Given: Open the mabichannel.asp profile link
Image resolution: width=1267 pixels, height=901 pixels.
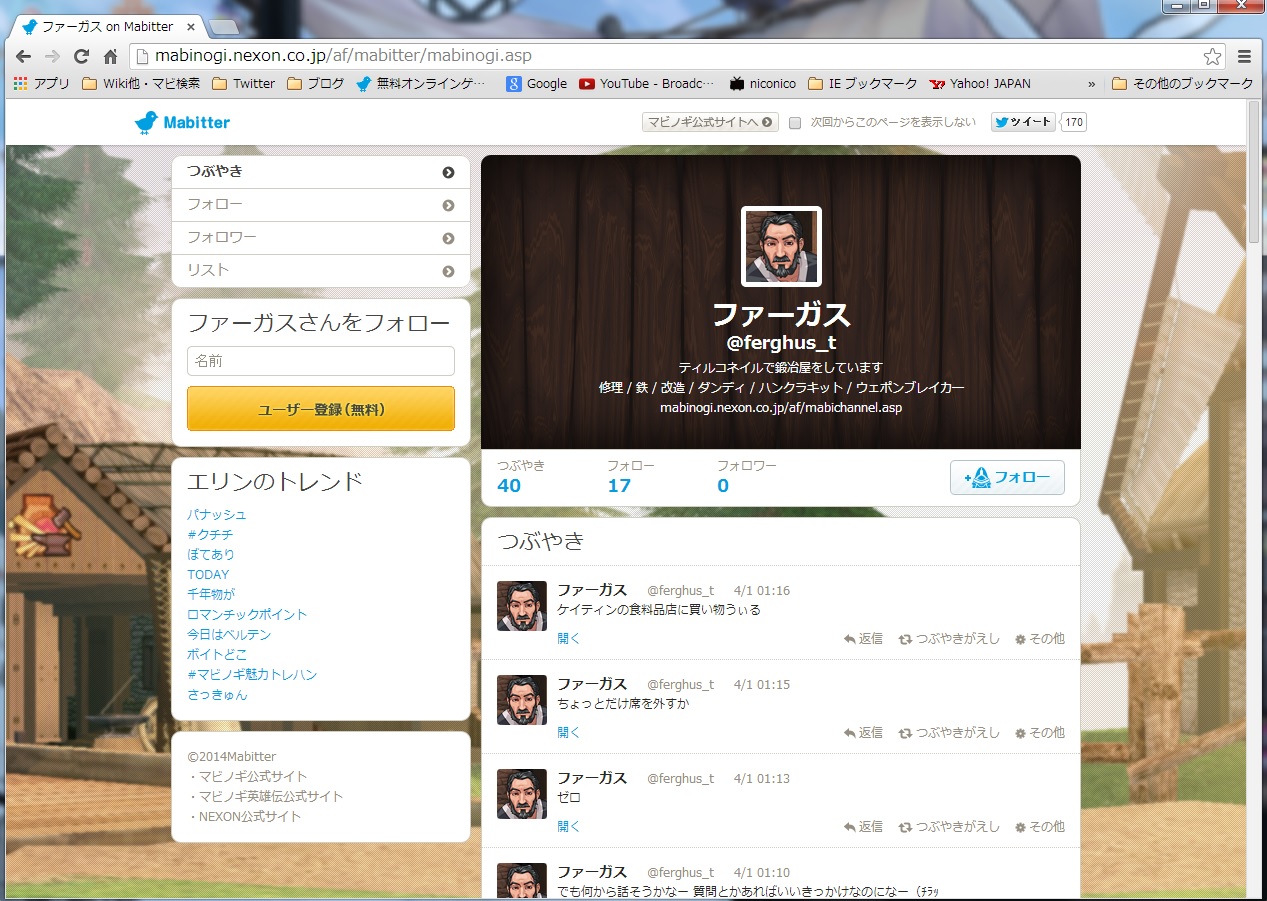Looking at the screenshot, I should click(x=781, y=407).
